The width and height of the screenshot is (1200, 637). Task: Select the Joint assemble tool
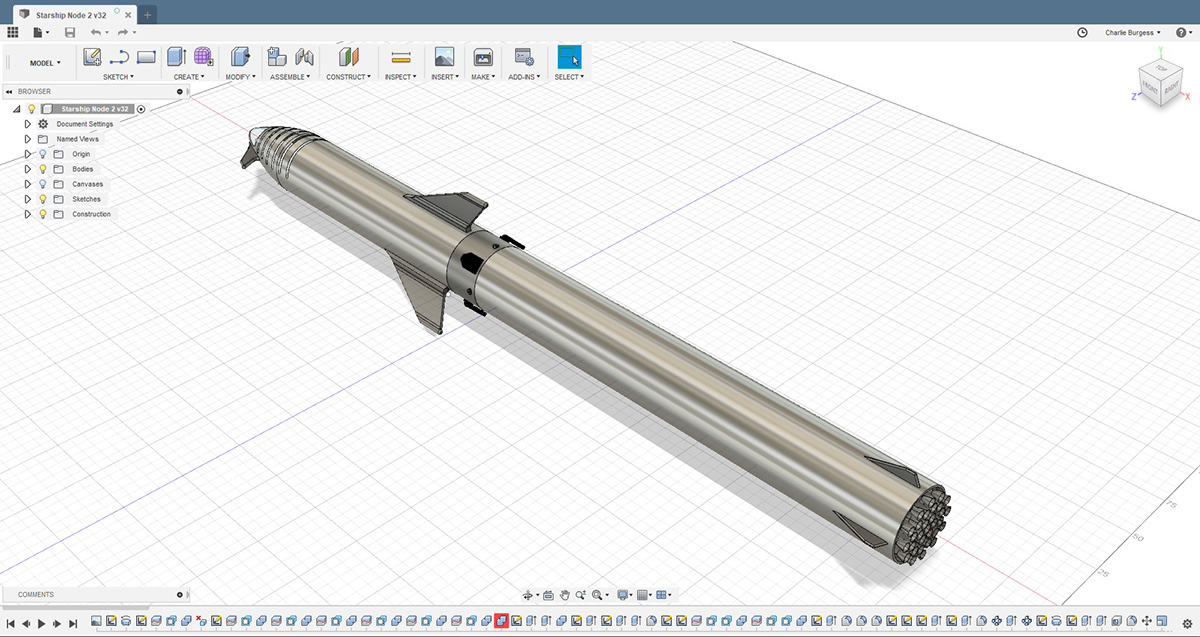click(304, 57)
